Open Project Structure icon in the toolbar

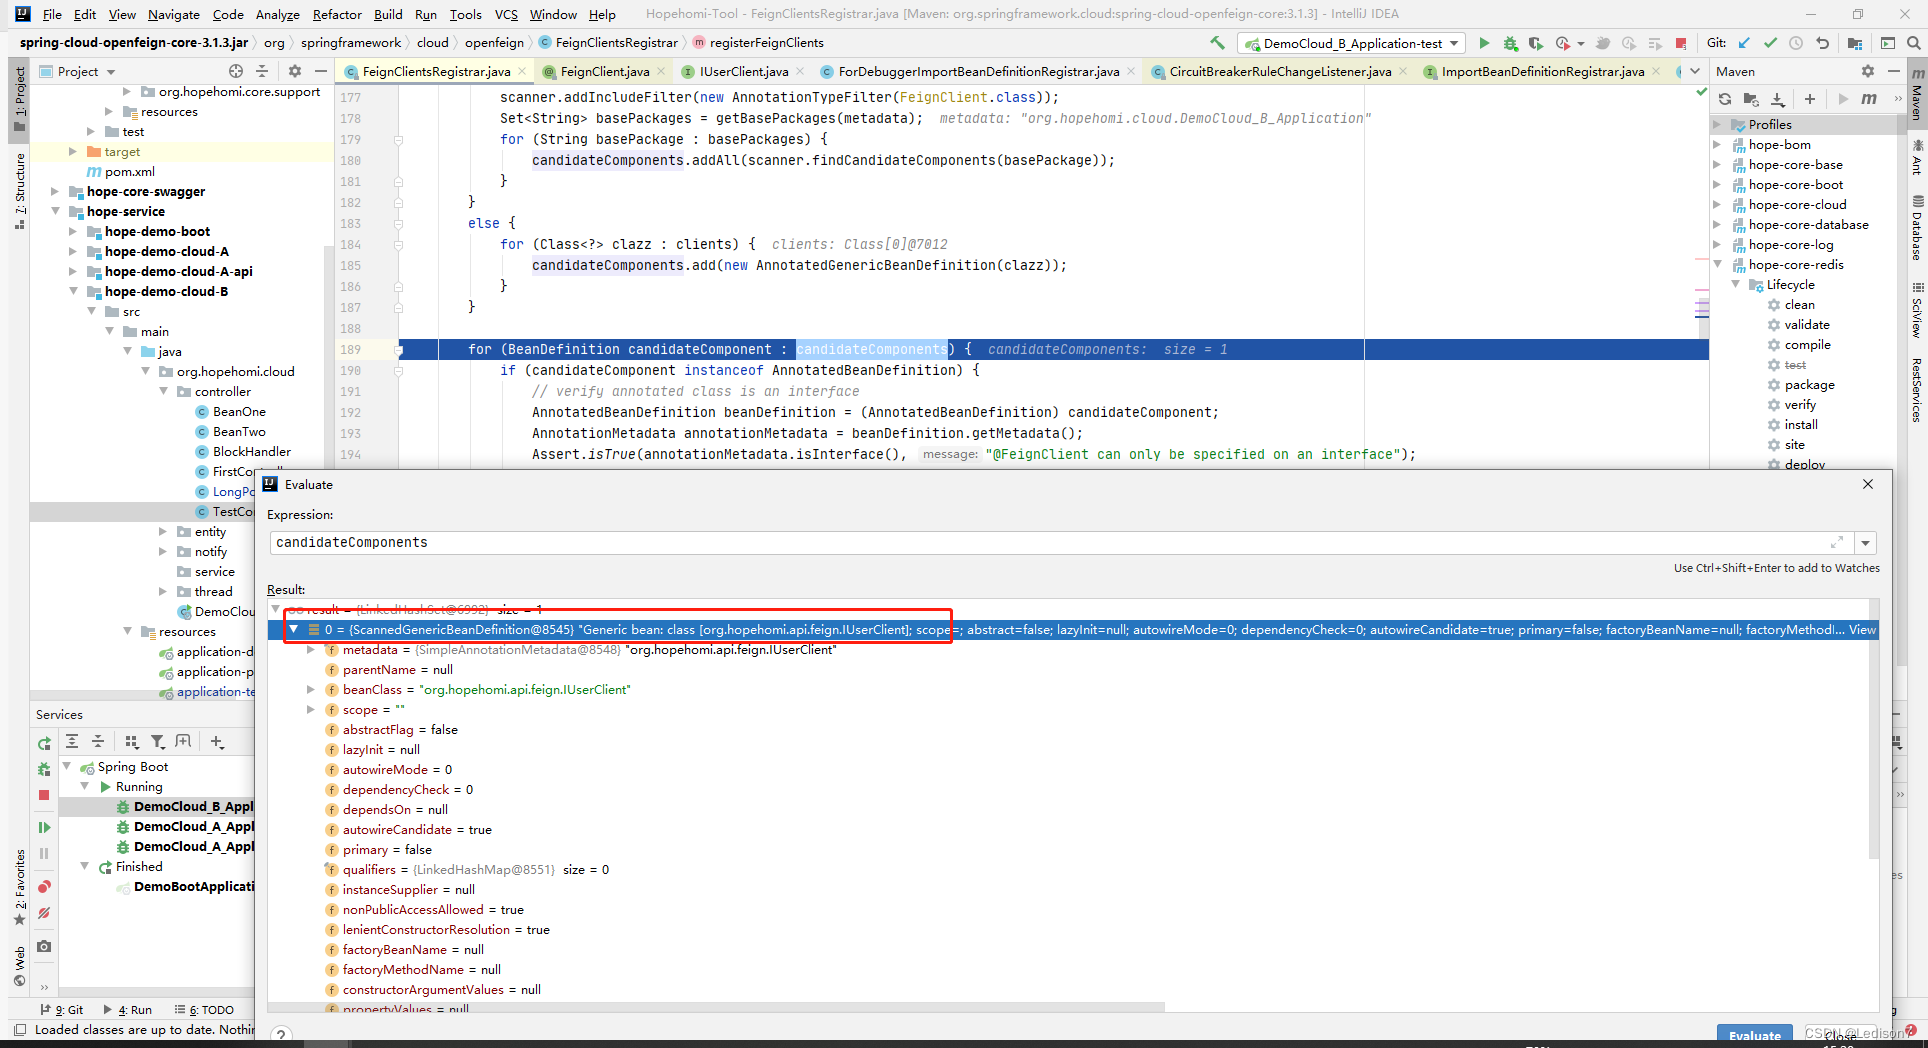point(1855,43)
